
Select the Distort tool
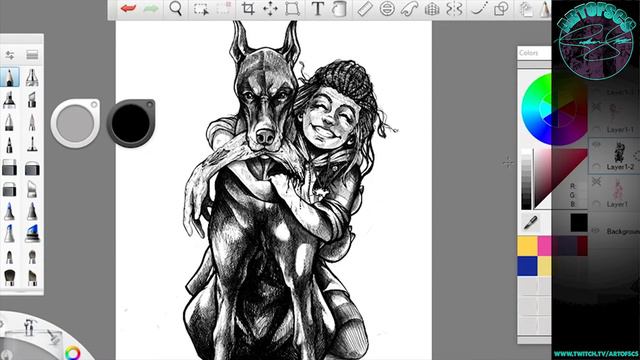292,9
